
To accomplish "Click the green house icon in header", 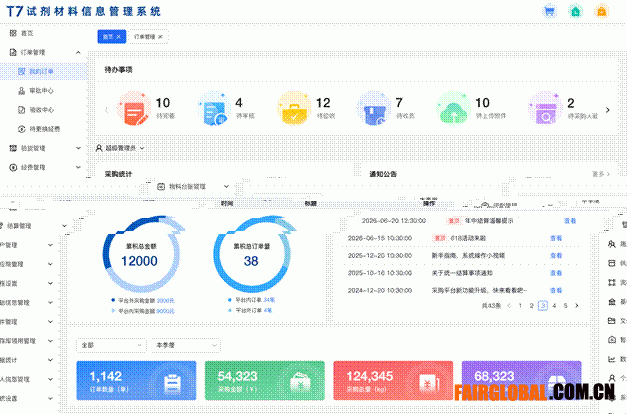I will [x=575, y=11].
